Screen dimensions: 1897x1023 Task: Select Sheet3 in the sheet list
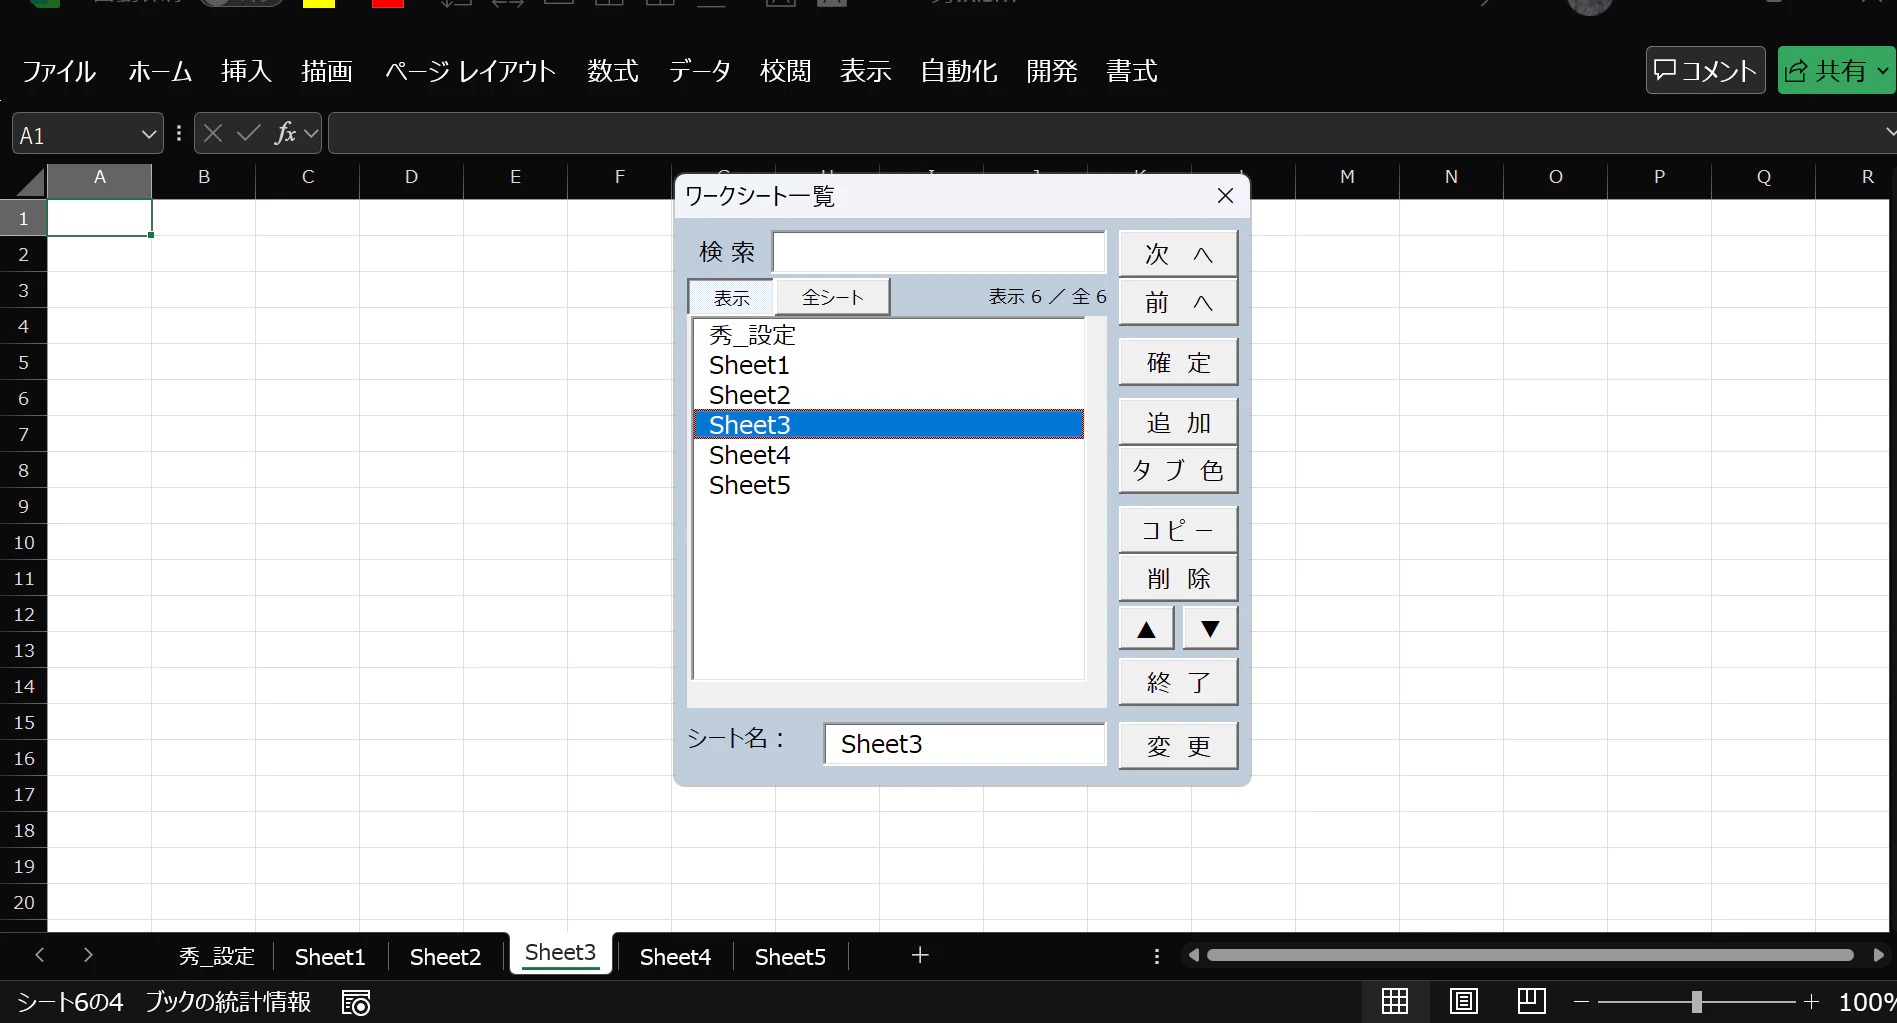pos(888,425)
